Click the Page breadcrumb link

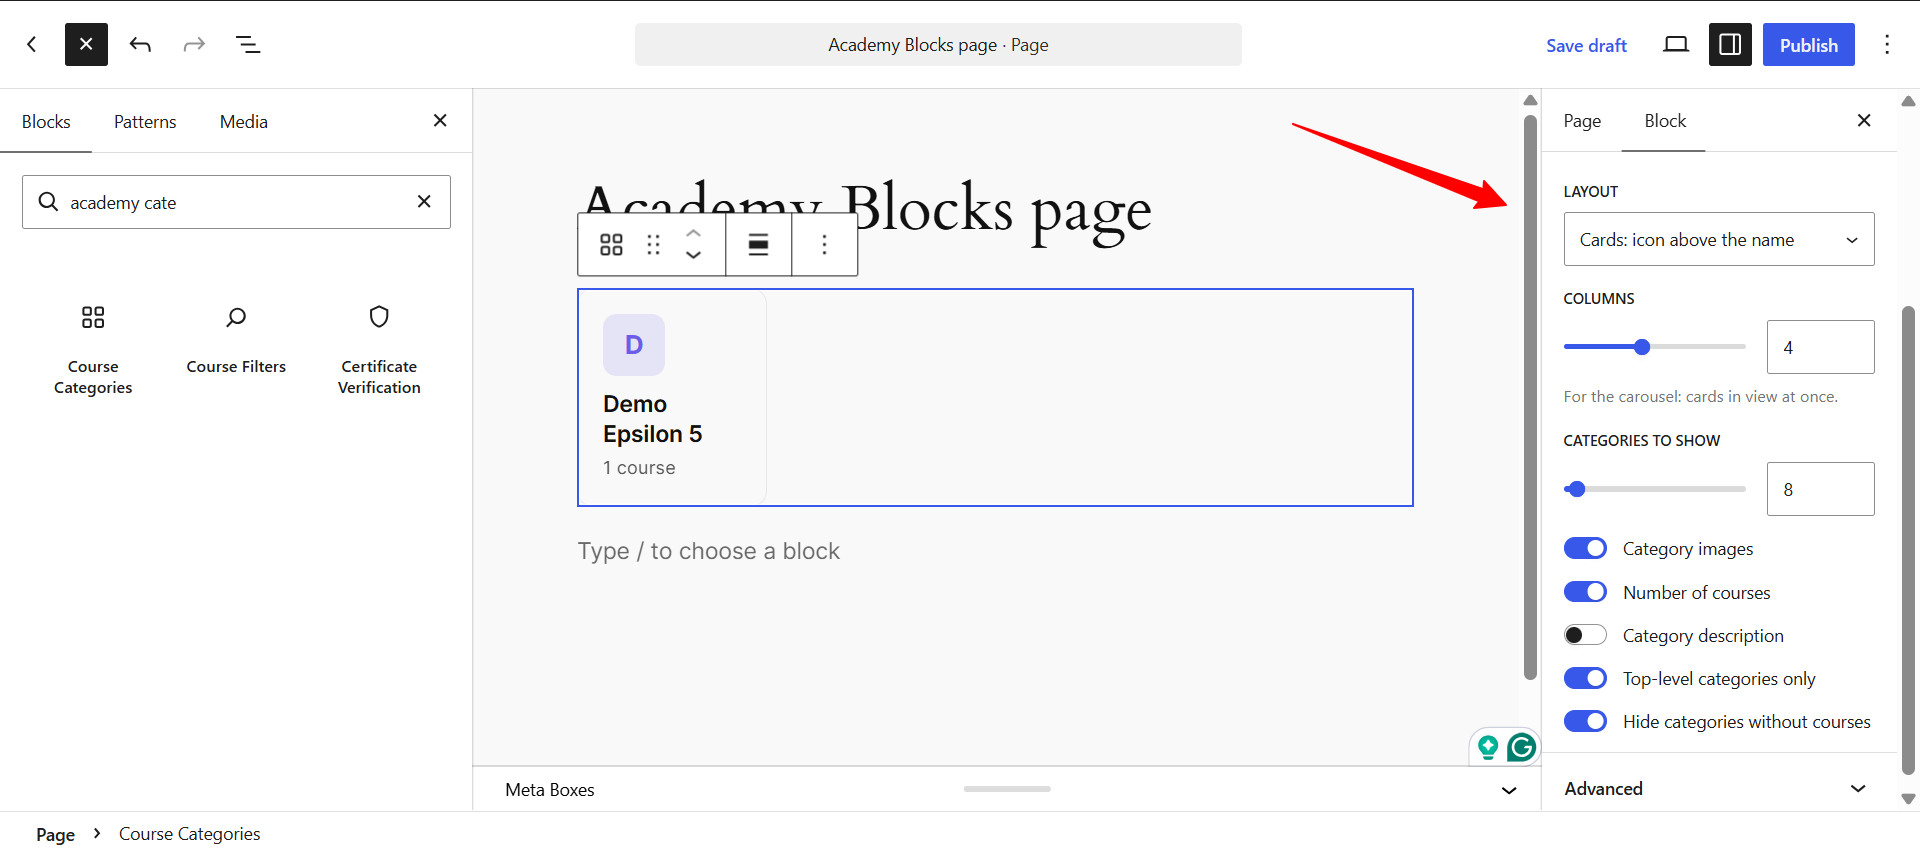(56, 834)
